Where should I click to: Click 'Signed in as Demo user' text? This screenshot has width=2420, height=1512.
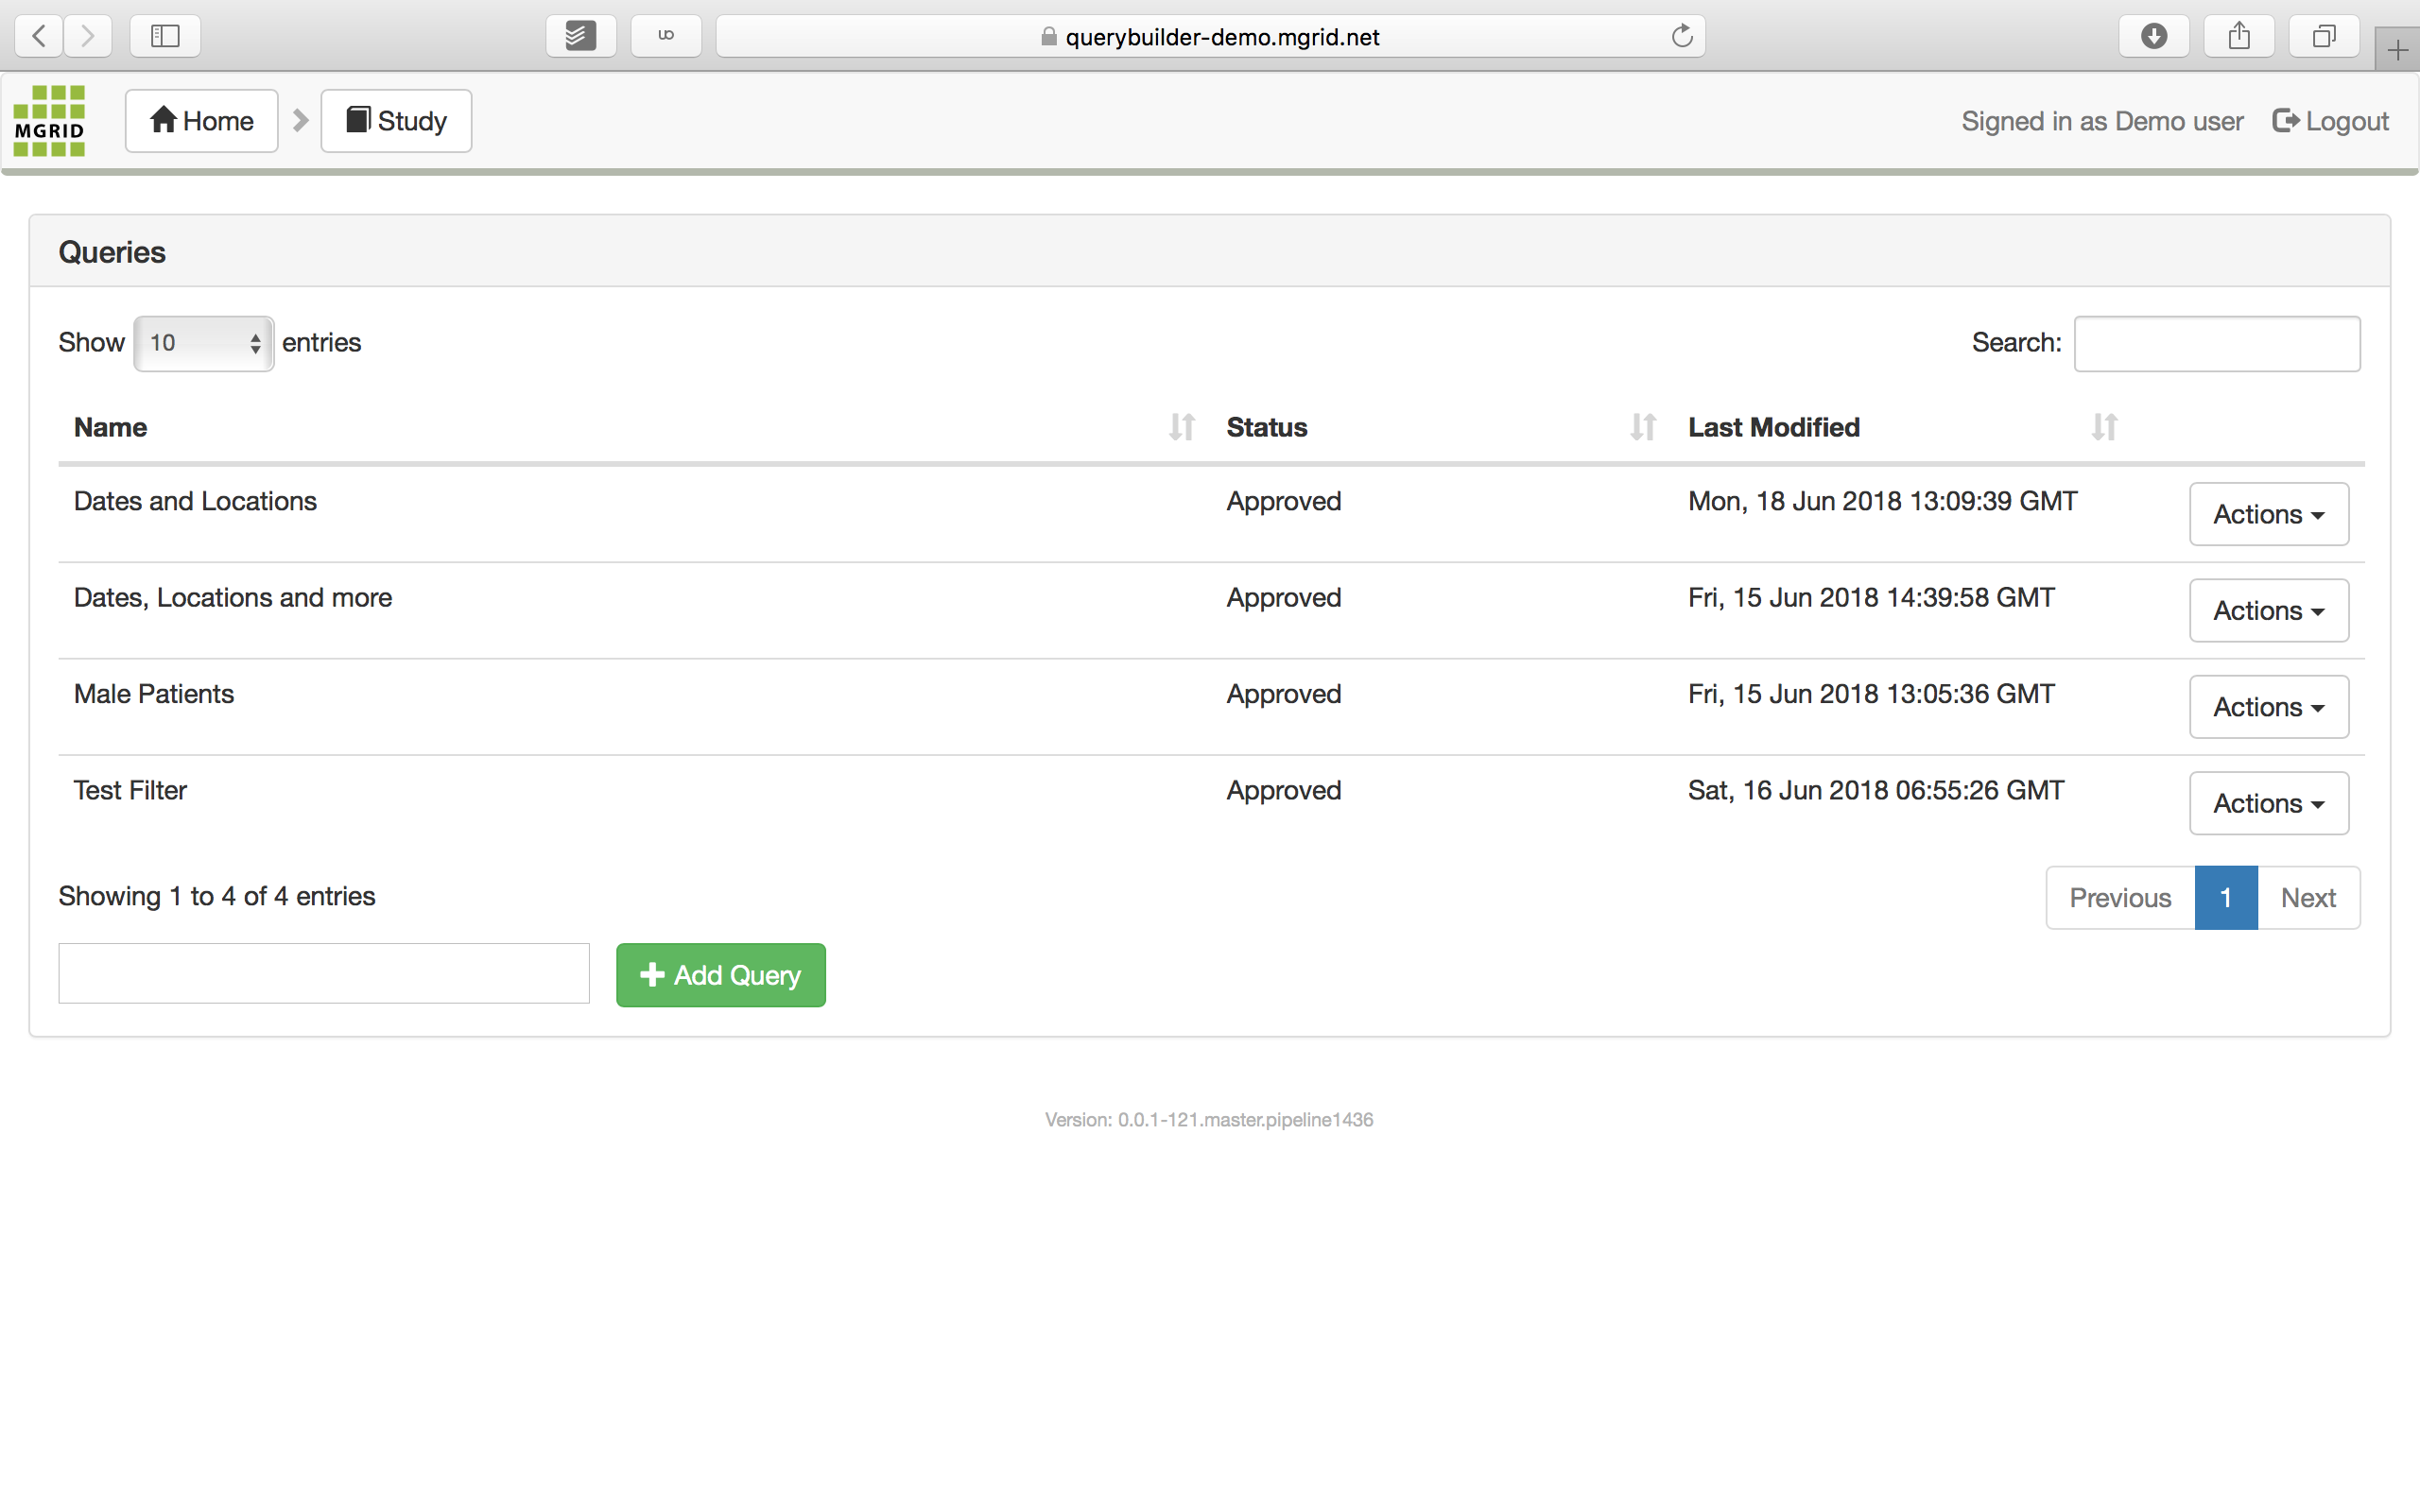click(2102, 121)
